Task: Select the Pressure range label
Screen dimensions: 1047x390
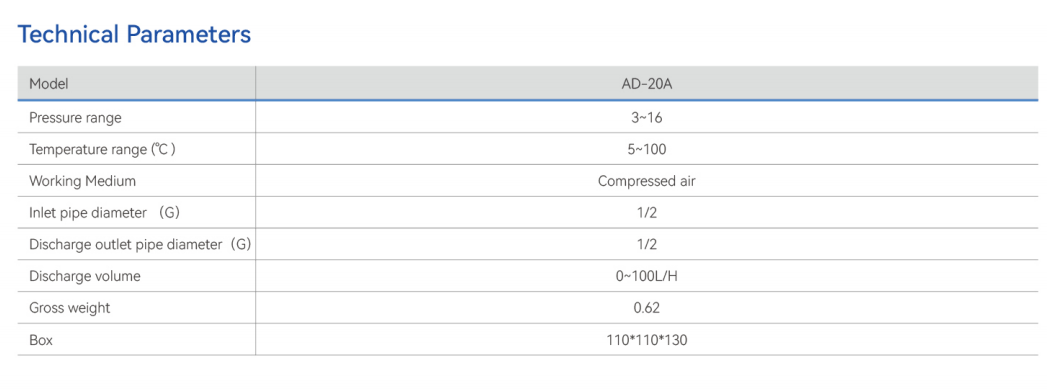Action: (x=75, y=118)
